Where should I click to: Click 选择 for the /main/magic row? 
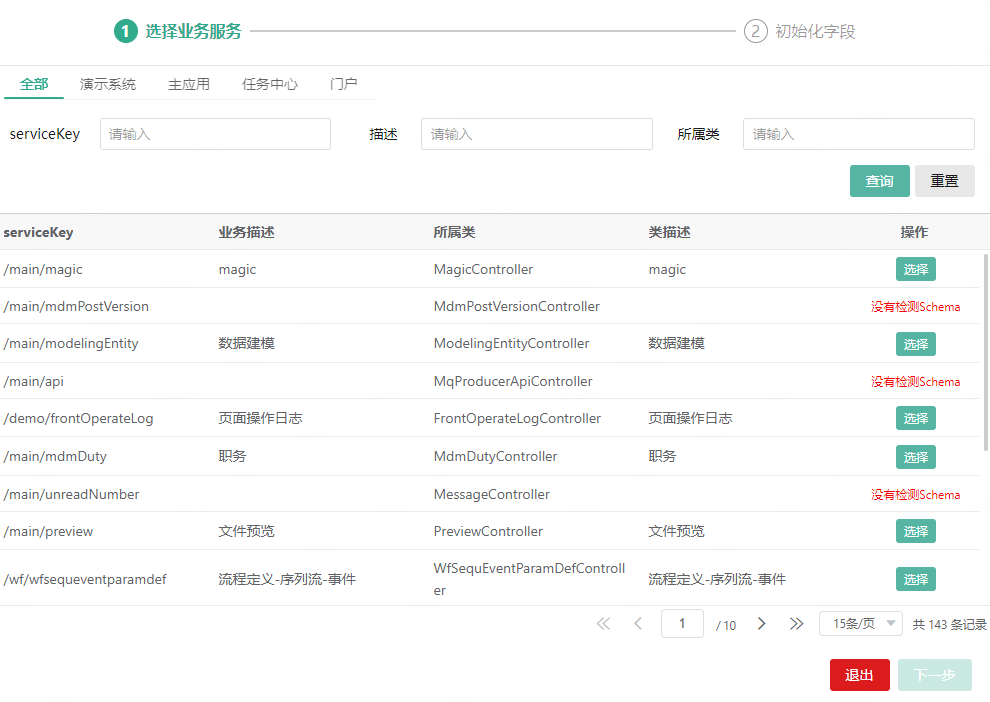pyautogui.click(x=915, y=269)
